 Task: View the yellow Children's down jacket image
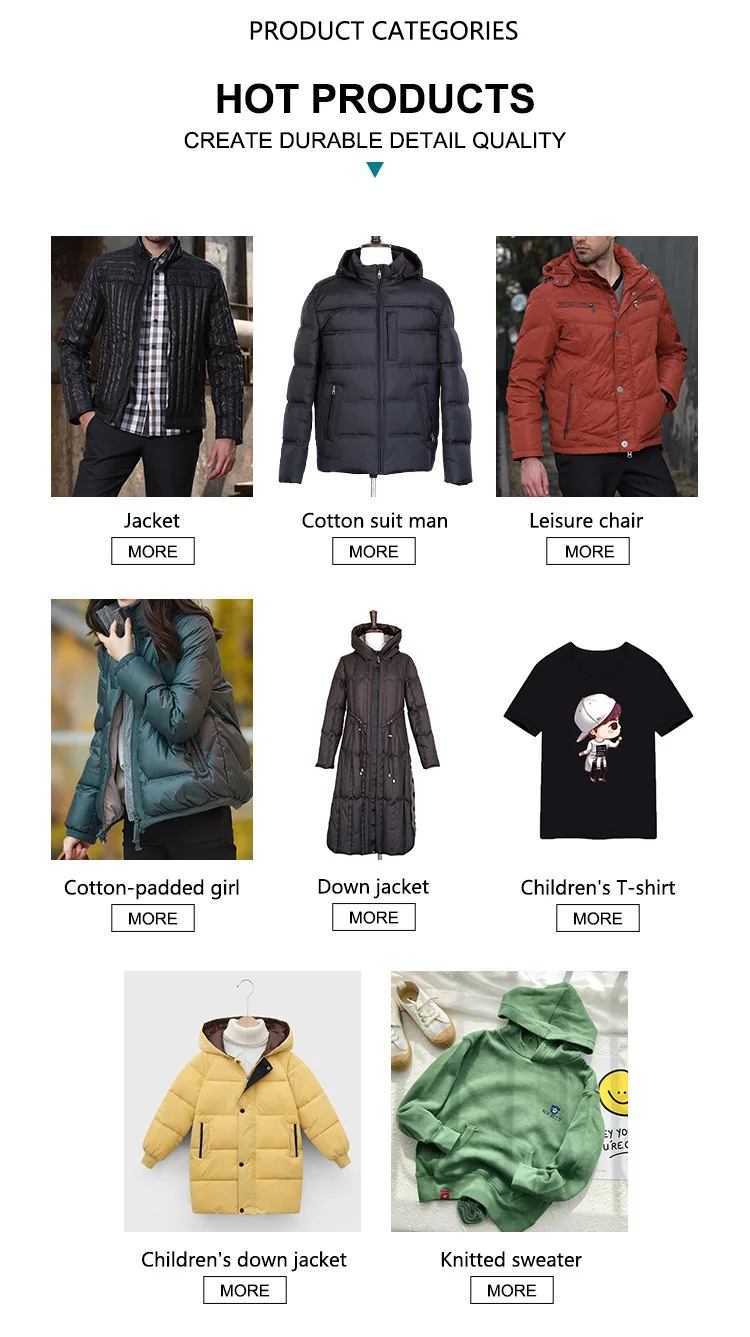click(242, 1101)
